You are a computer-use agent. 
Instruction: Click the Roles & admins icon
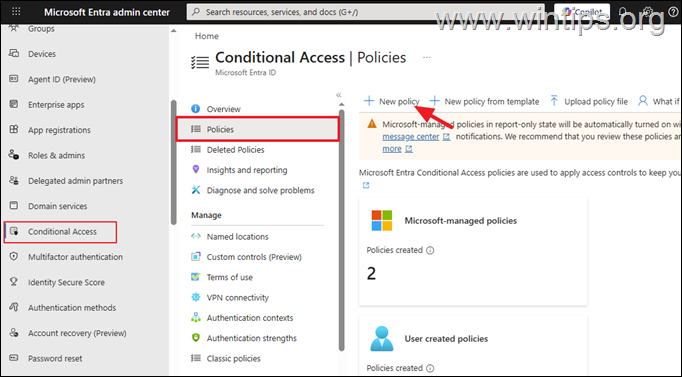pyautogui.click(x=14, y=155)
